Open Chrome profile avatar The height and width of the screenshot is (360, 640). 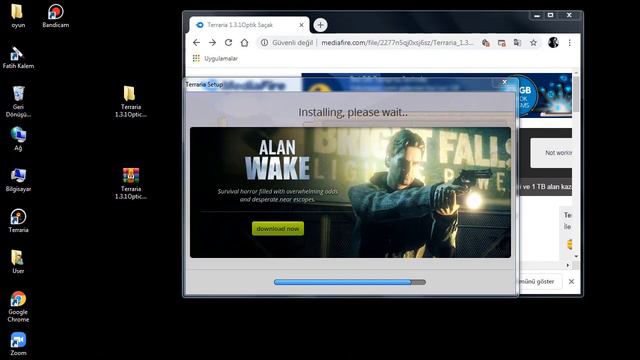pos(553,42)
